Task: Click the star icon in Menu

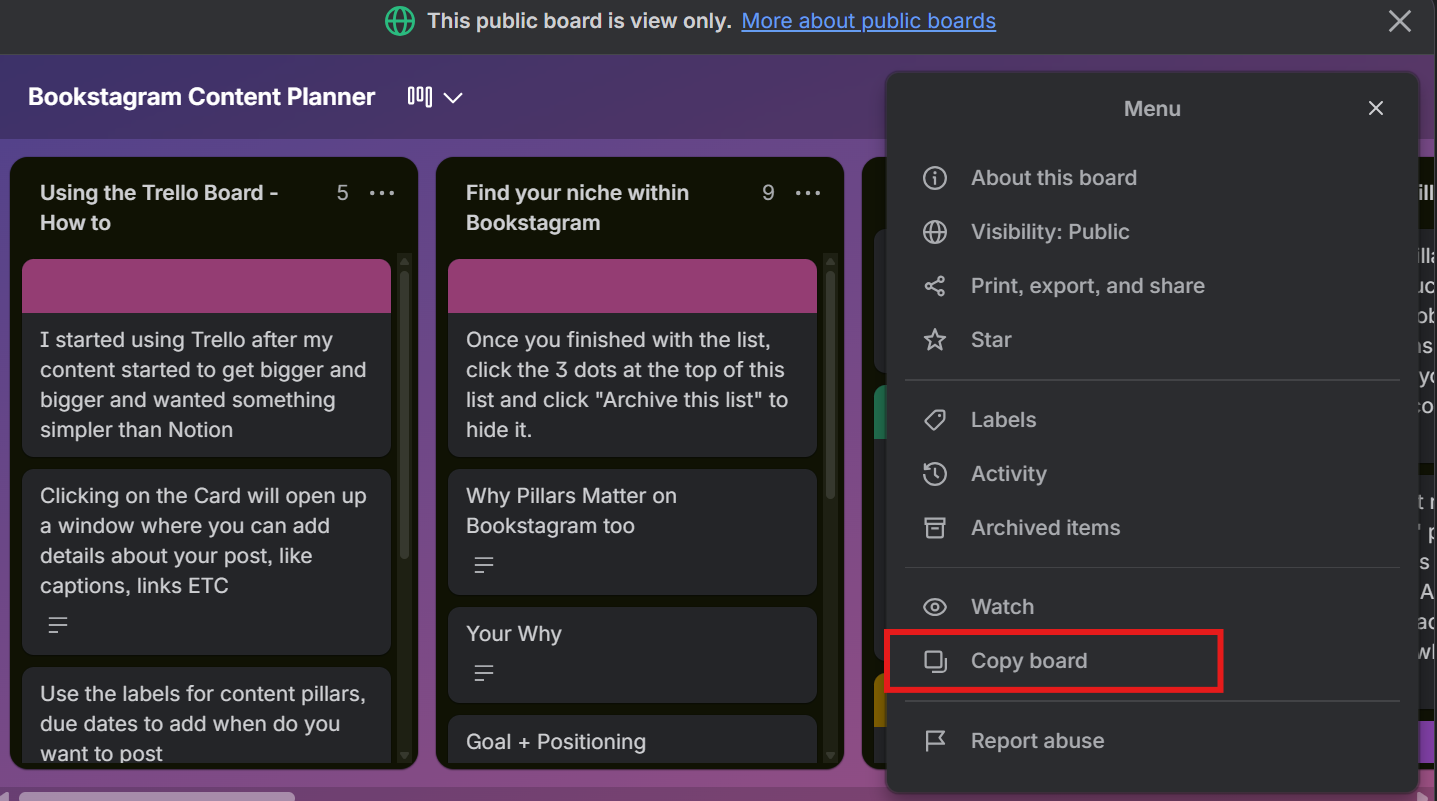Action: [934, 340]
